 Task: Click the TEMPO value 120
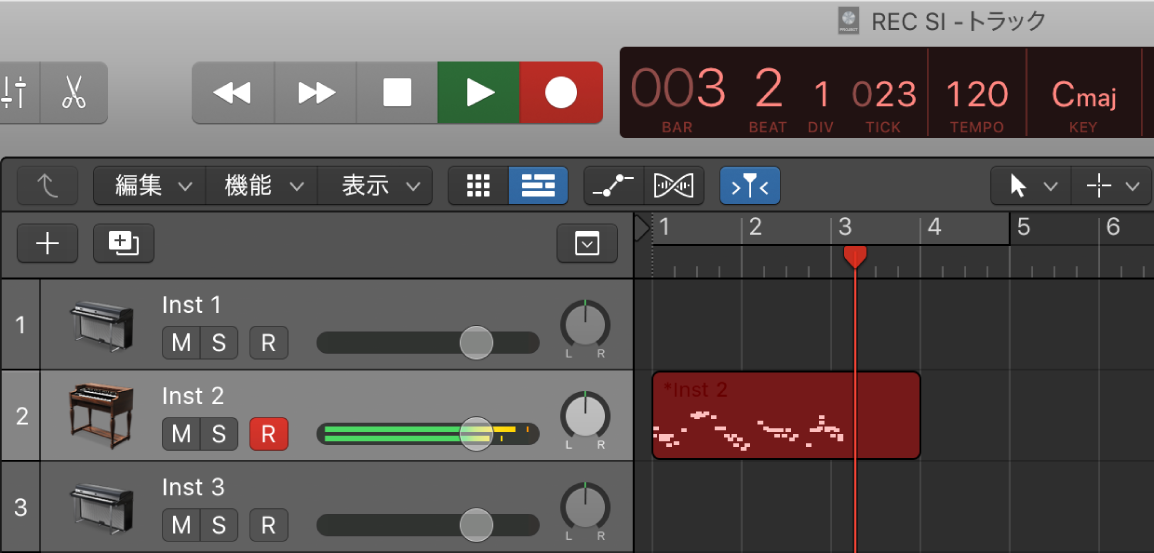977,95
